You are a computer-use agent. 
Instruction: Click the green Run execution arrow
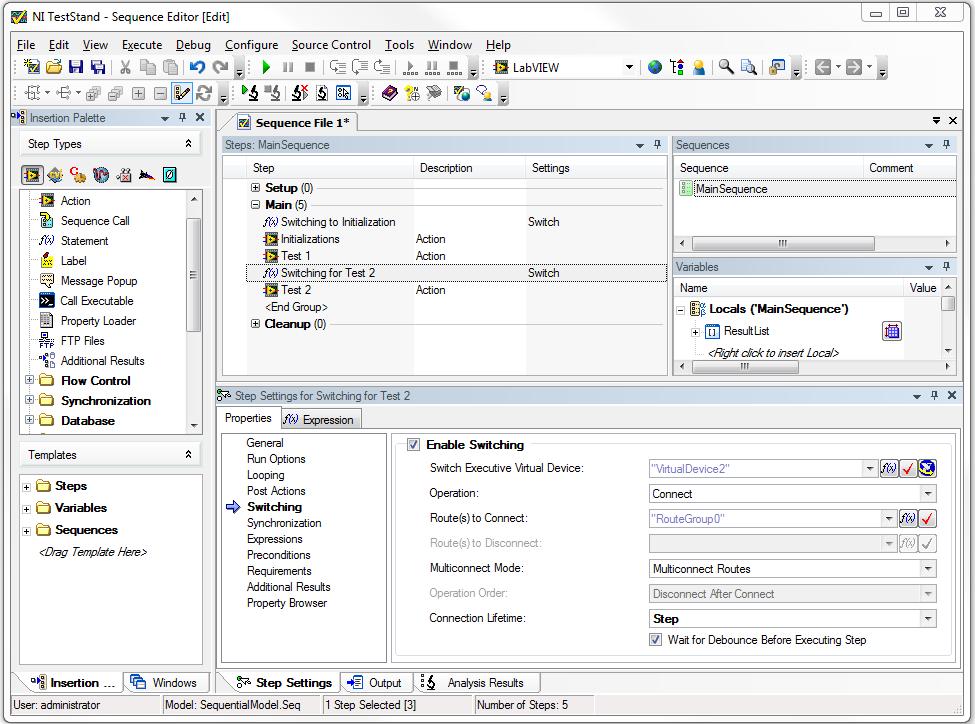point(266,67)
